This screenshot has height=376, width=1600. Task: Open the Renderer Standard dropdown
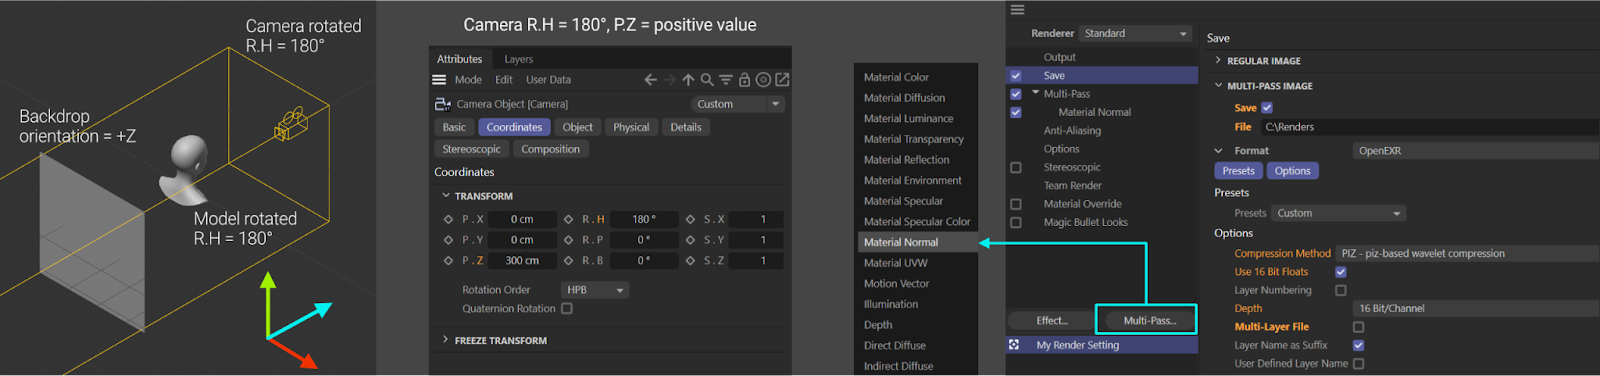point(1136,33)
